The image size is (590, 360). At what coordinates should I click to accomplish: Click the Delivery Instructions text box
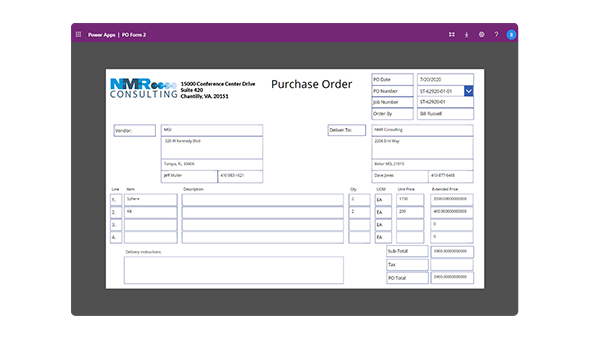click(x=234, y=270)
